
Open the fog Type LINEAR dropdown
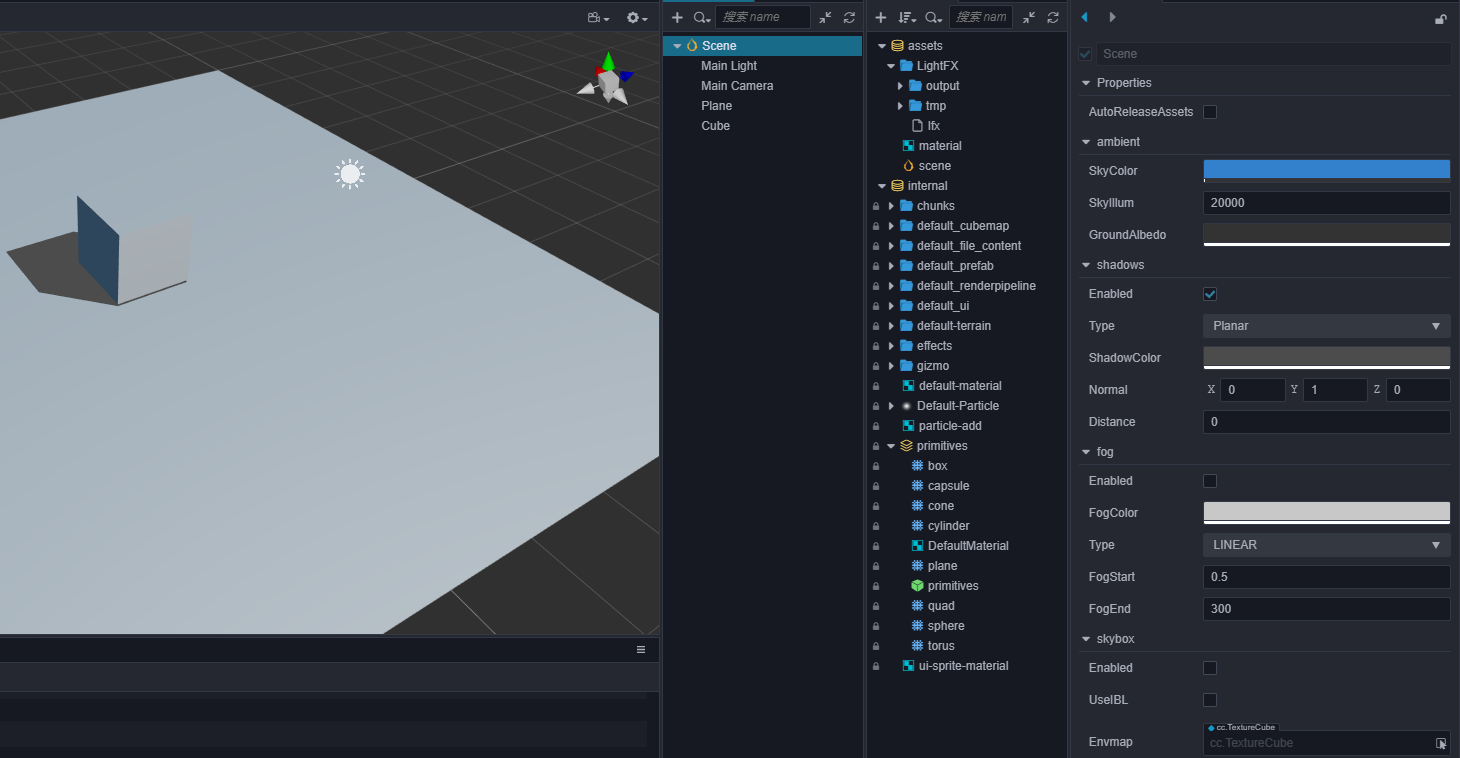[x=1326, y=545]
